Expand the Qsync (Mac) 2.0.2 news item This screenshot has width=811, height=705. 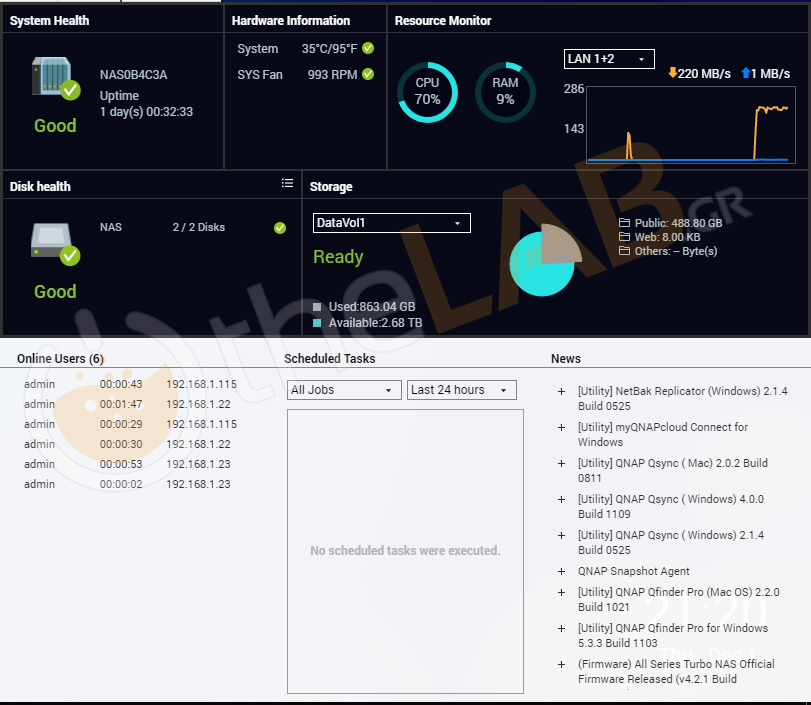[561, 463]
